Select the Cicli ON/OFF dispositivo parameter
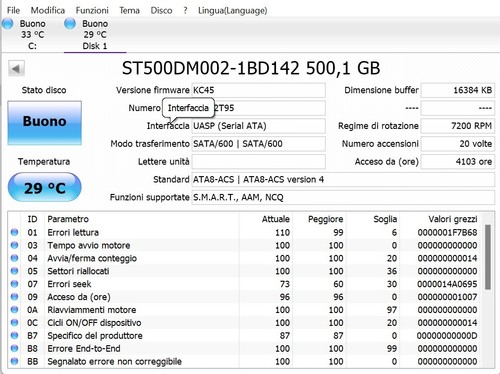Viewport: 500px width, 374px height. click(x=94, y=323)
